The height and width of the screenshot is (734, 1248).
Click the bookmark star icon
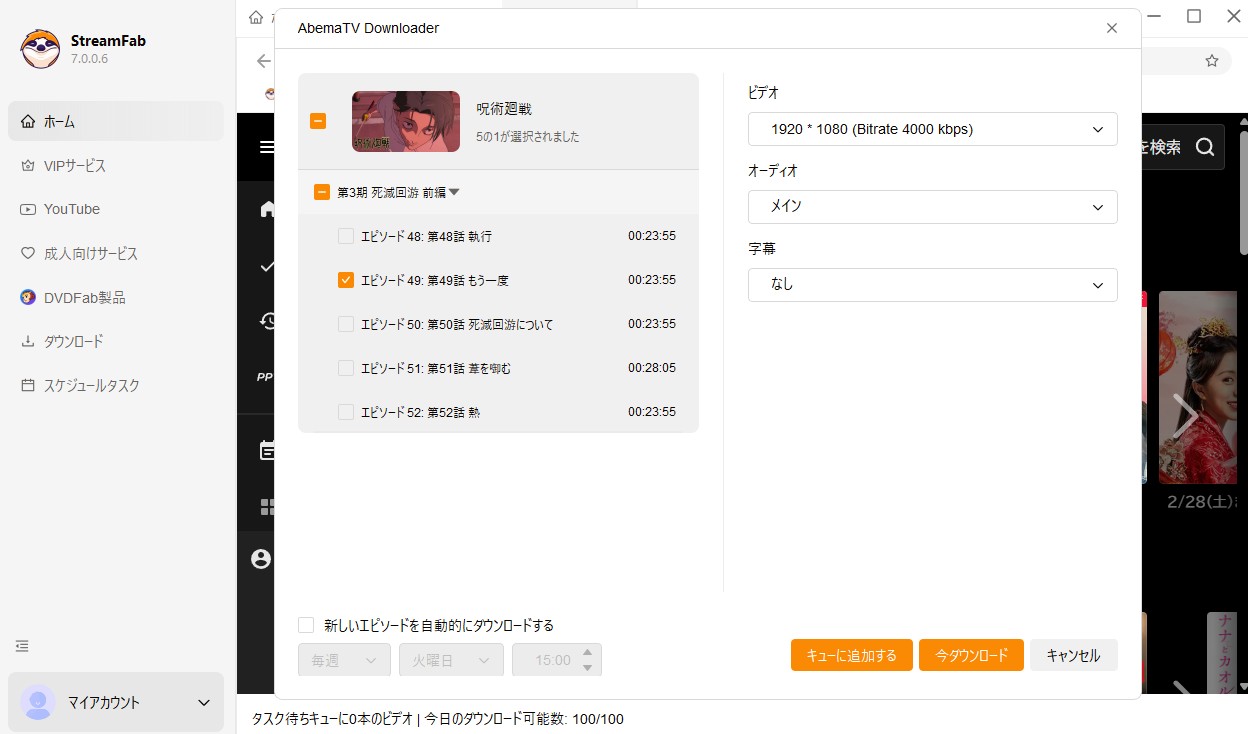[x=1211, y=61]
